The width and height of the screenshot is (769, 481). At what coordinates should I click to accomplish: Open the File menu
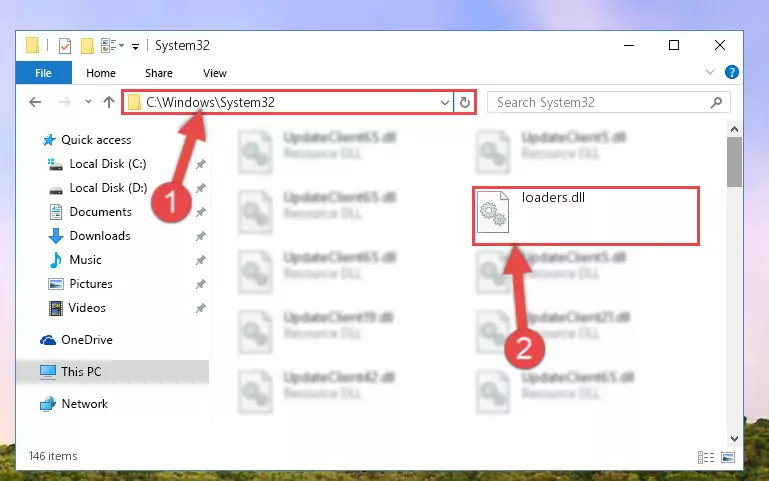[44, 73]
